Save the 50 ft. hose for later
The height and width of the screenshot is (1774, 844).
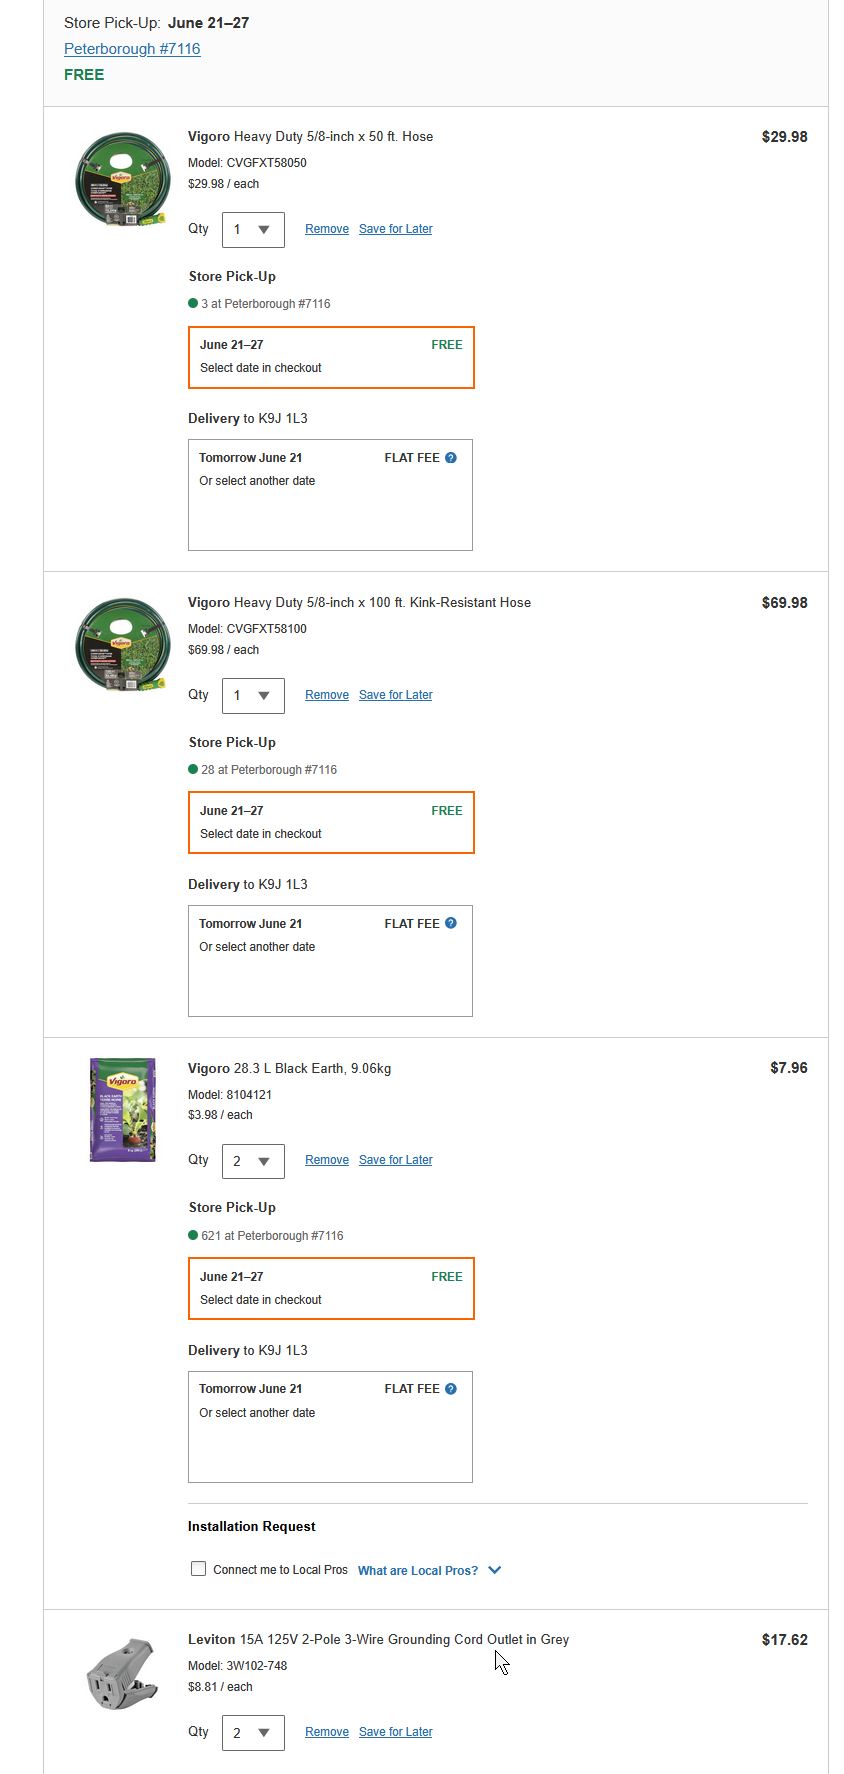[395, 229]
